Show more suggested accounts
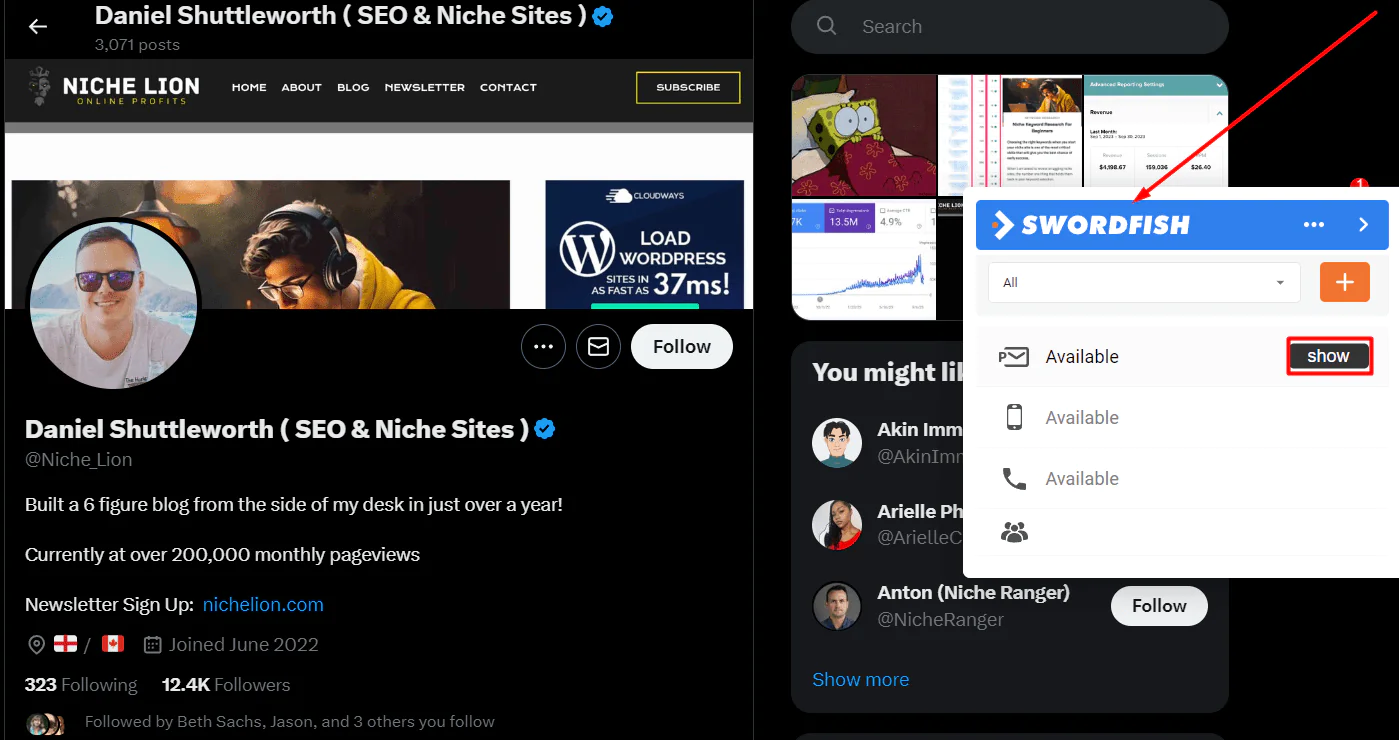The height and width of the screenshot is (740, 1399). pos(861,680)
